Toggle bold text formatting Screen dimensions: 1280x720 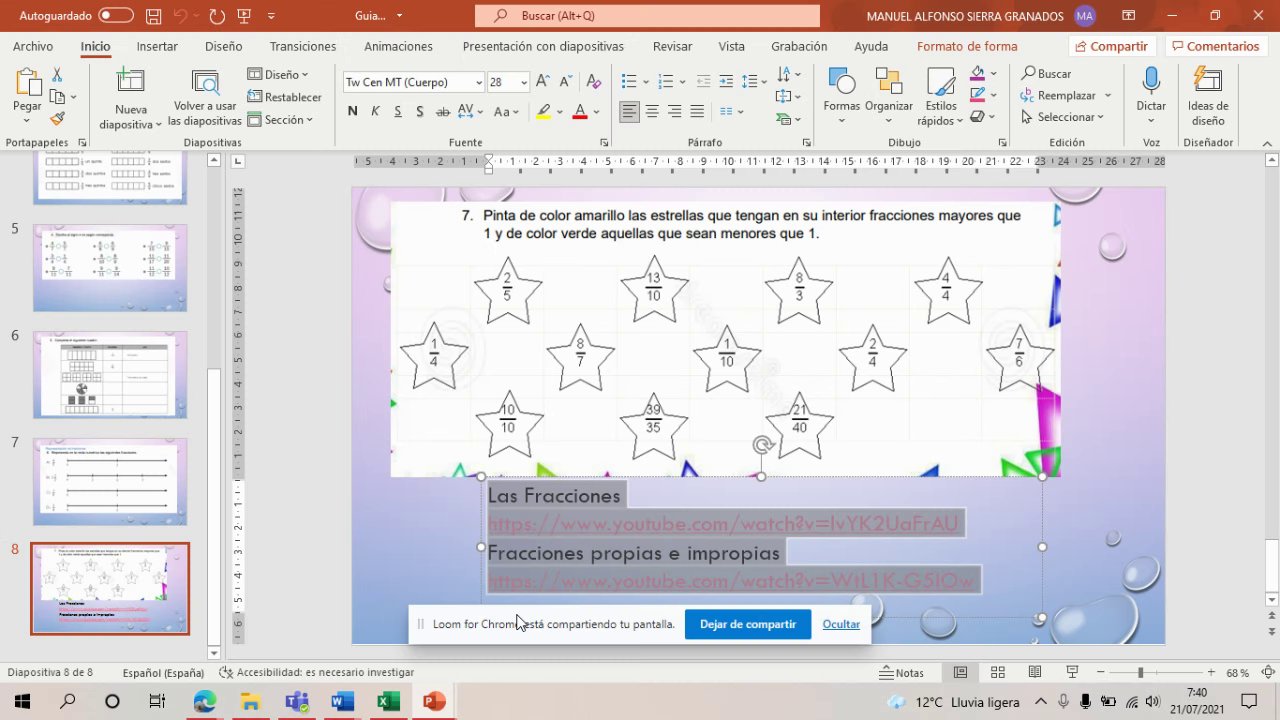point(352,112)
